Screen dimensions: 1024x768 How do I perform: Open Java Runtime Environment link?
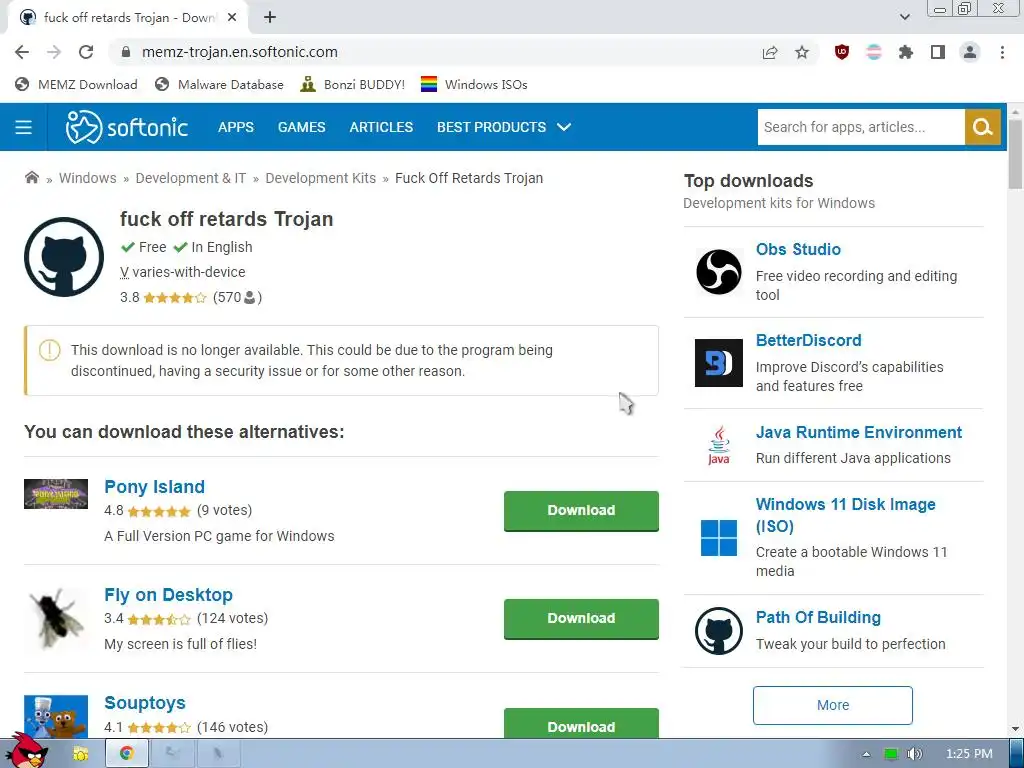click(x=859, y=432)
